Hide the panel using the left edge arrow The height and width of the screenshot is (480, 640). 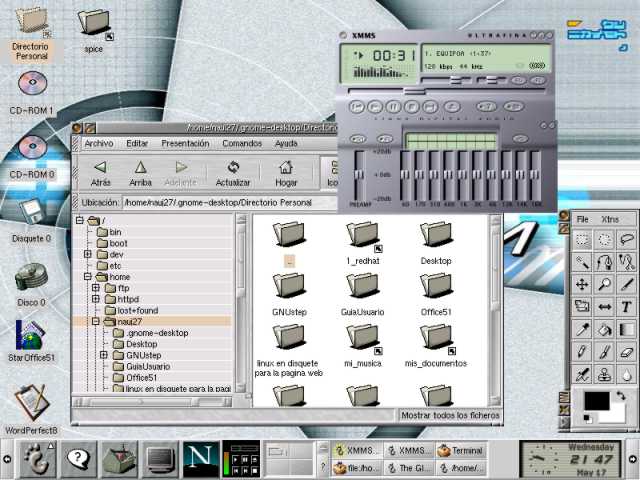(x=7, y=459)
